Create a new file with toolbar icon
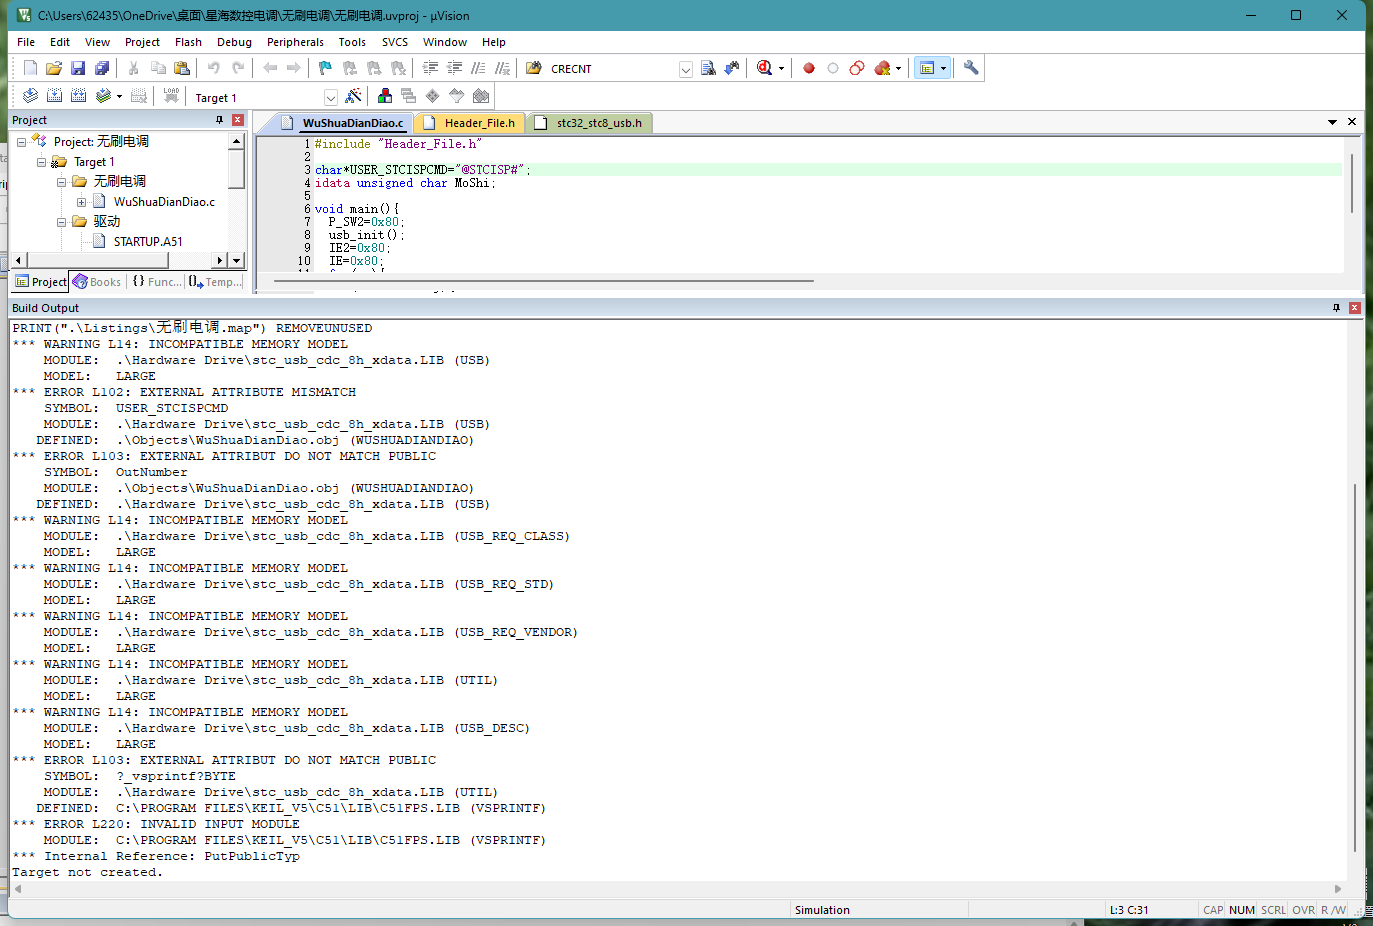This screenshot has width=1373, height=926. click(30, 68)
